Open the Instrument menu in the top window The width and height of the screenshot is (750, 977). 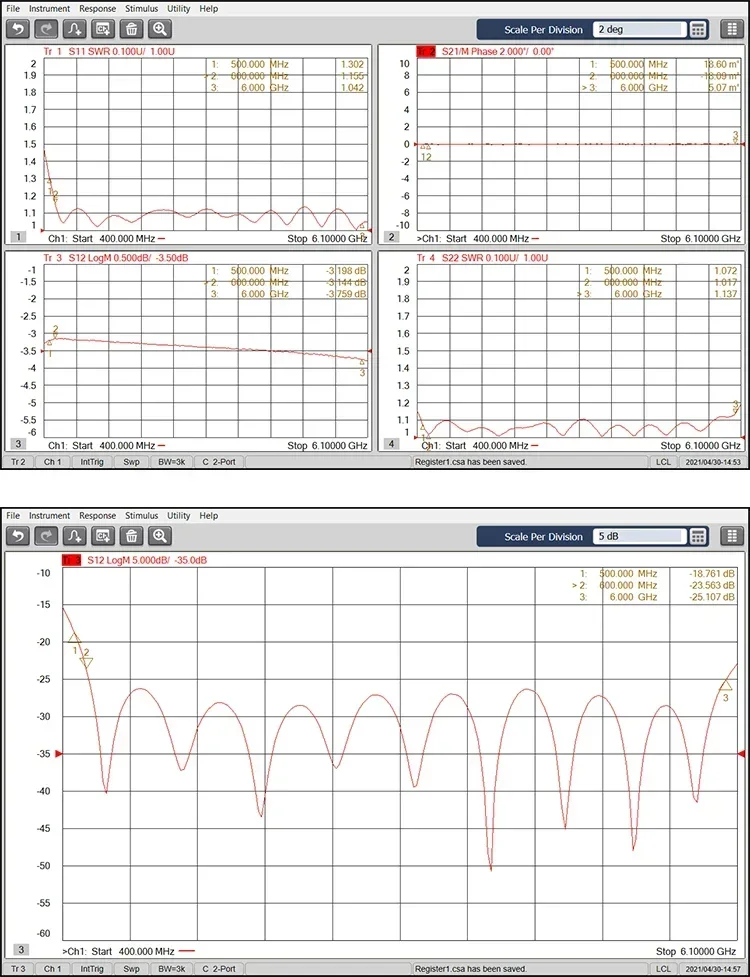49,9
